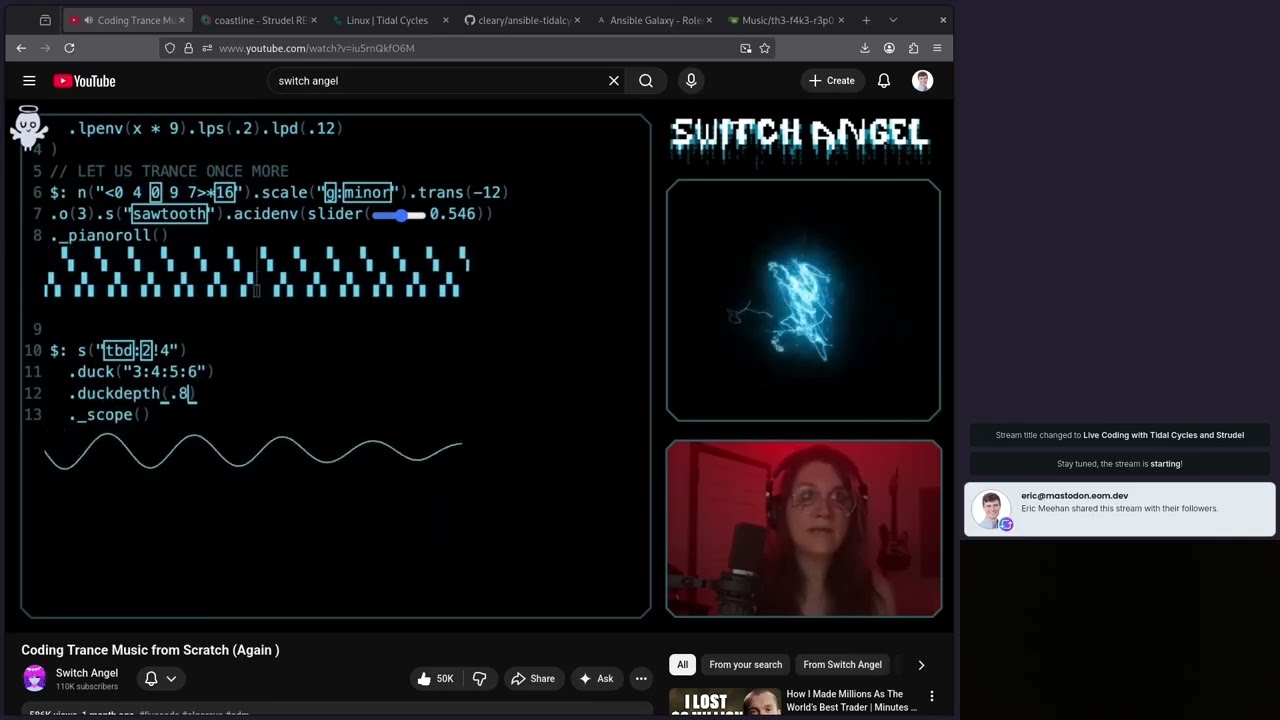
Task: List all tabs dropdown arrow
Action: click(x=893, y=20)
